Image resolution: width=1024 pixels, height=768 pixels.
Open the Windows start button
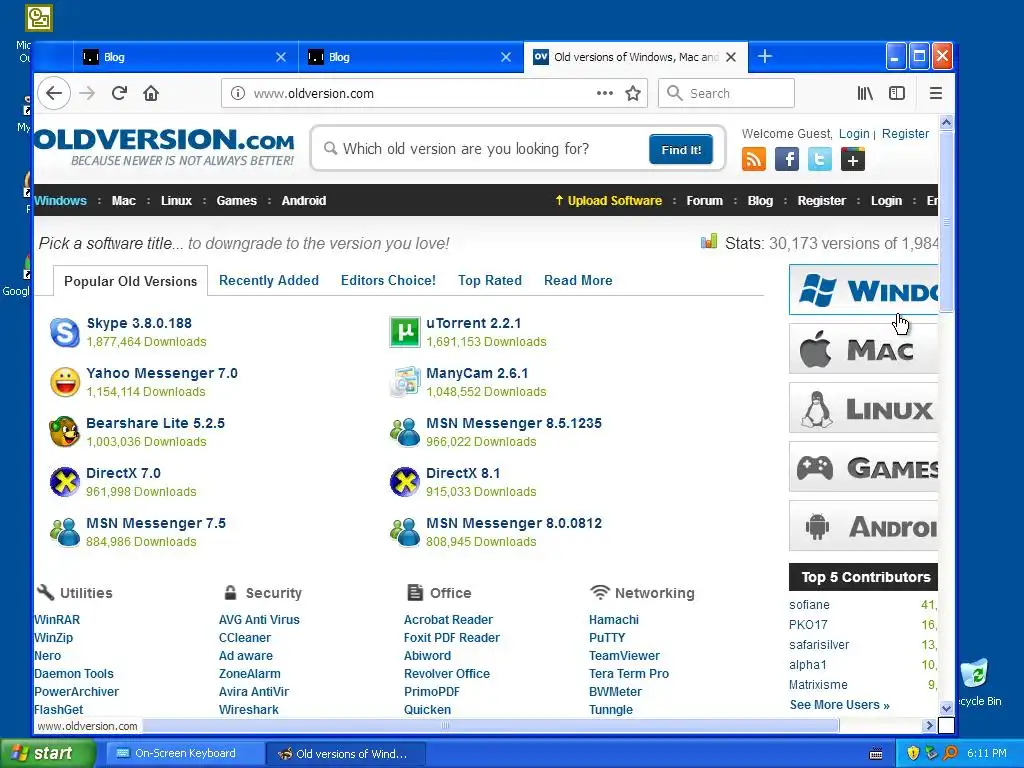click(x=47, y=753)
